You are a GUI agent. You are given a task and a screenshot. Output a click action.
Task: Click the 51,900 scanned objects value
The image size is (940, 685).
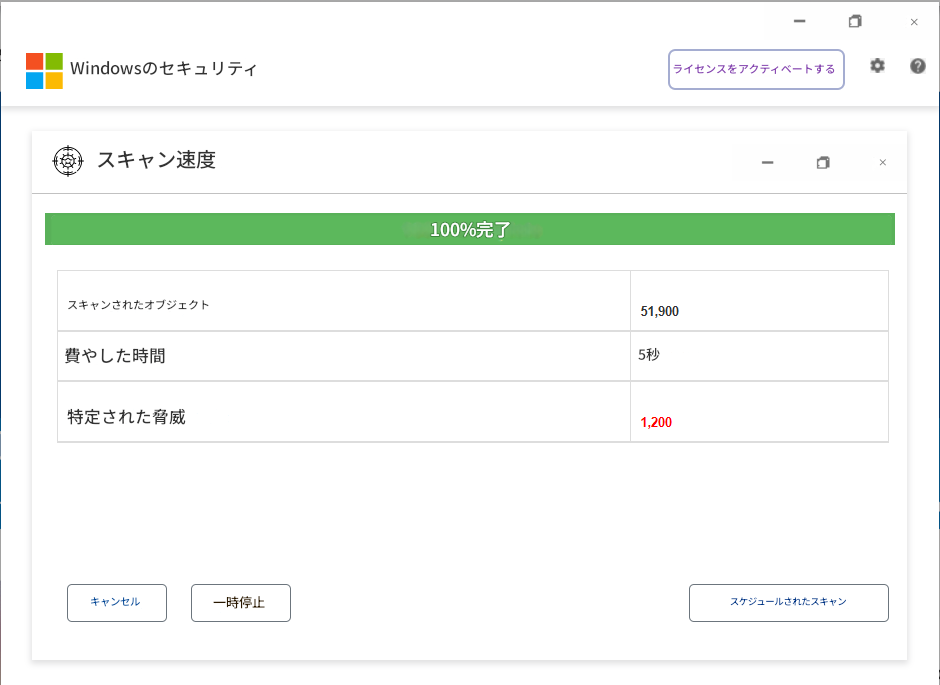click(660, 312)
